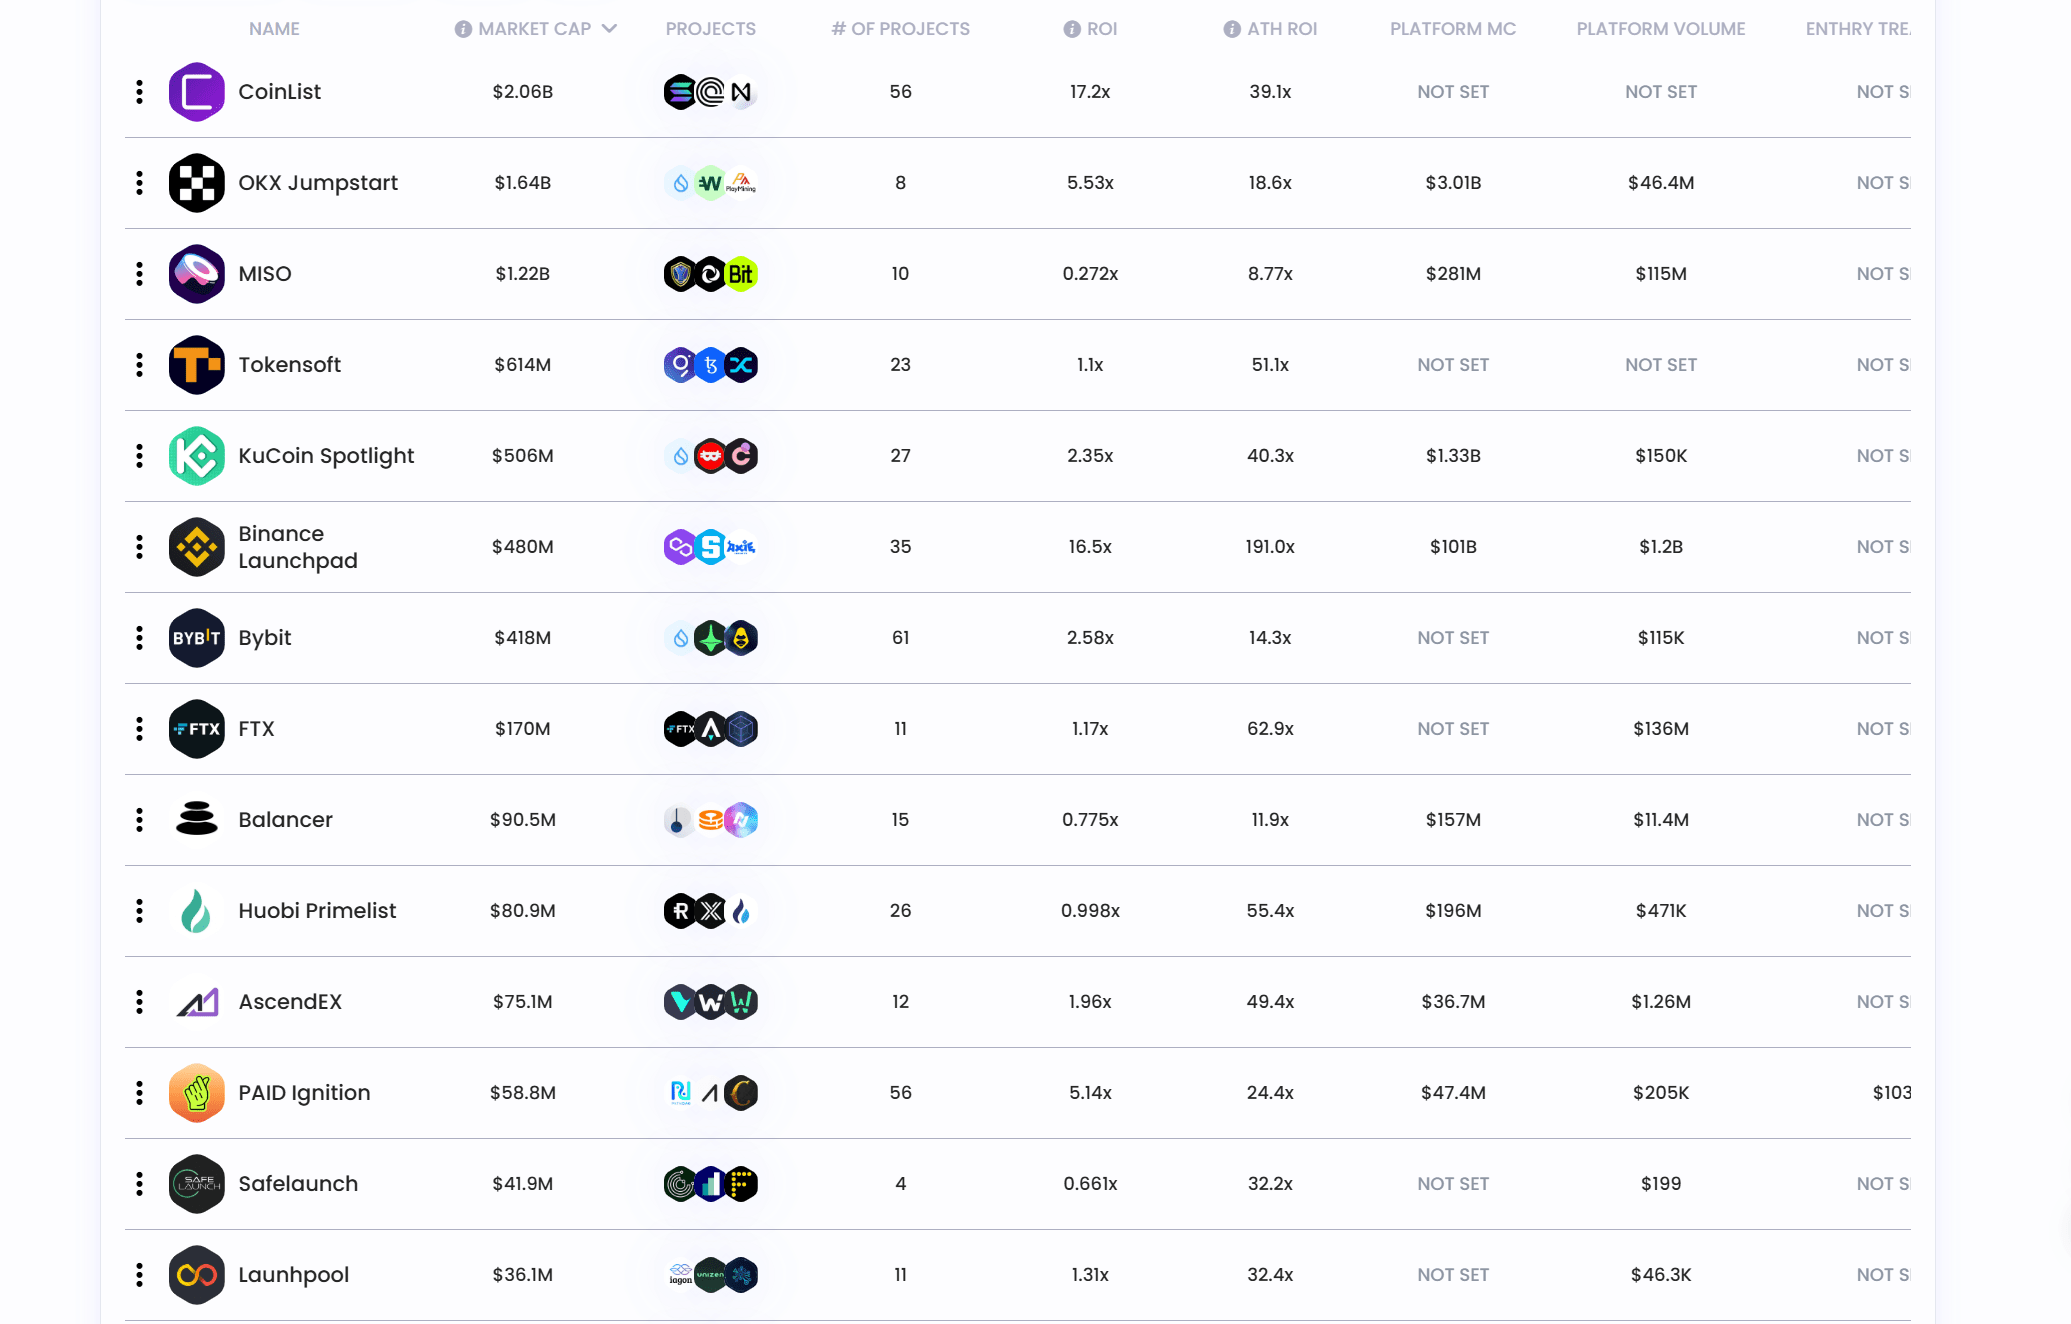Click the Binance Launchpad yellow logo
Screen dimensions: 2071x1324
click(x=196, y=547)
